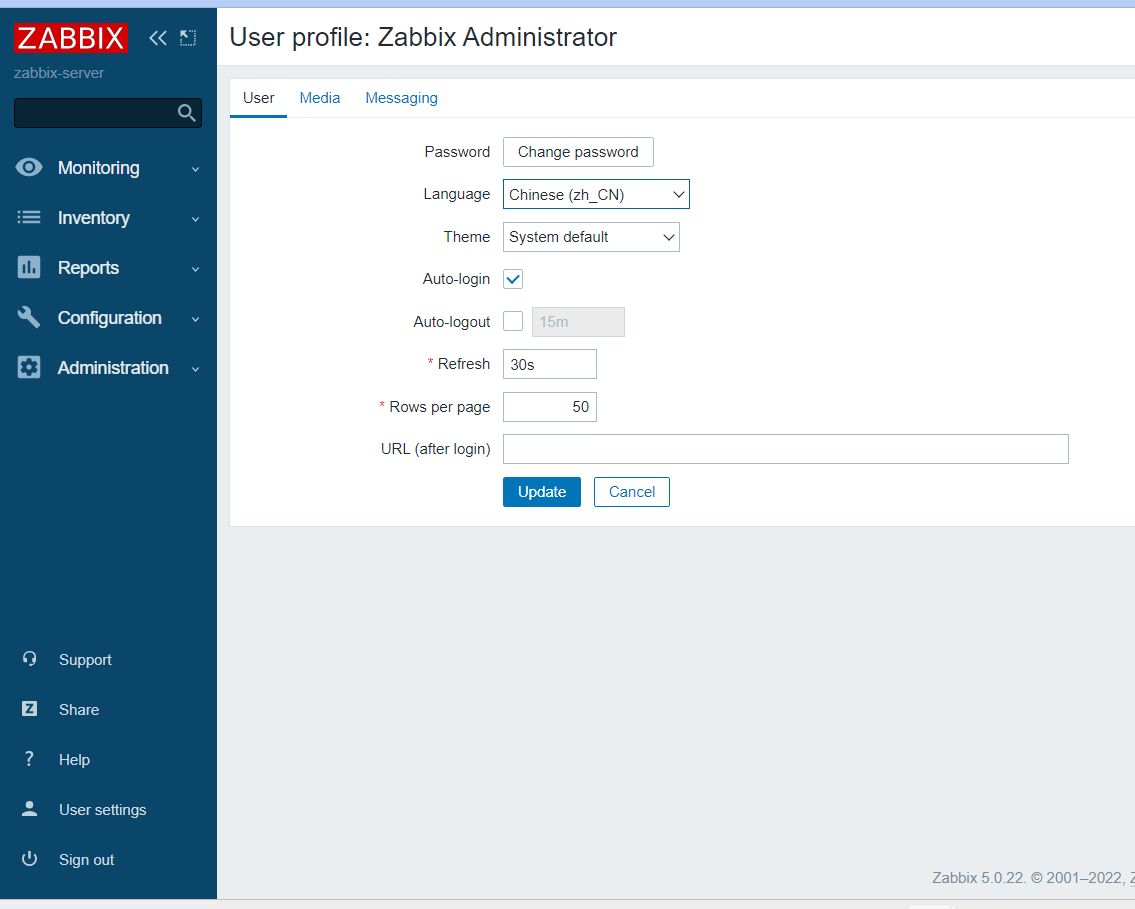Open the Support link
Image resolution: width=1135 pixels, height=909 pixels.
[x=85, y=660]
